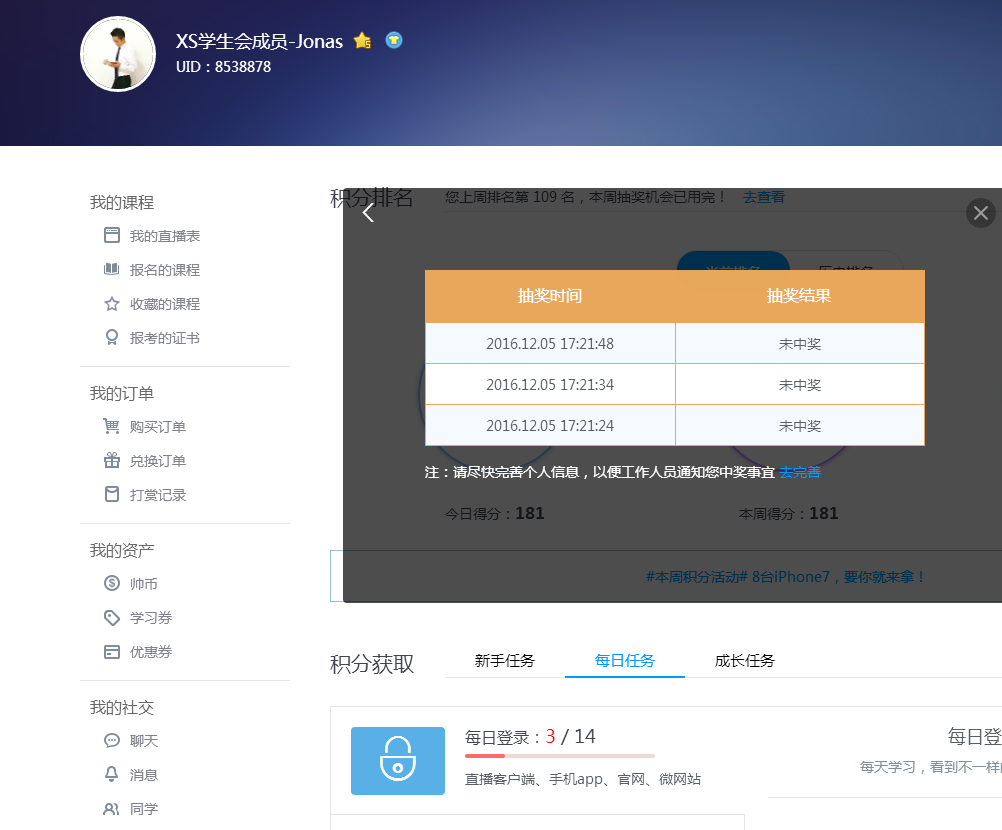Click the shopping cart icon for 购买订单
This screenshot has width=1002, height=830.
[112, 426]
